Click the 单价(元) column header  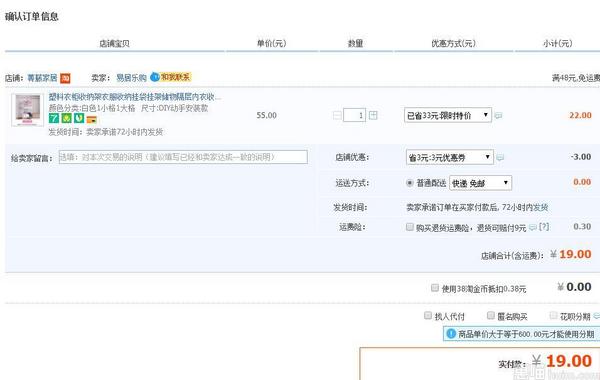(271, 43)
